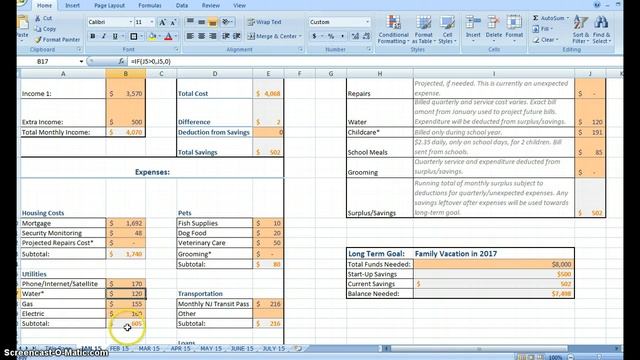
Task: Toggle bottom vertical alignment
Action: [x=213, y=22]
